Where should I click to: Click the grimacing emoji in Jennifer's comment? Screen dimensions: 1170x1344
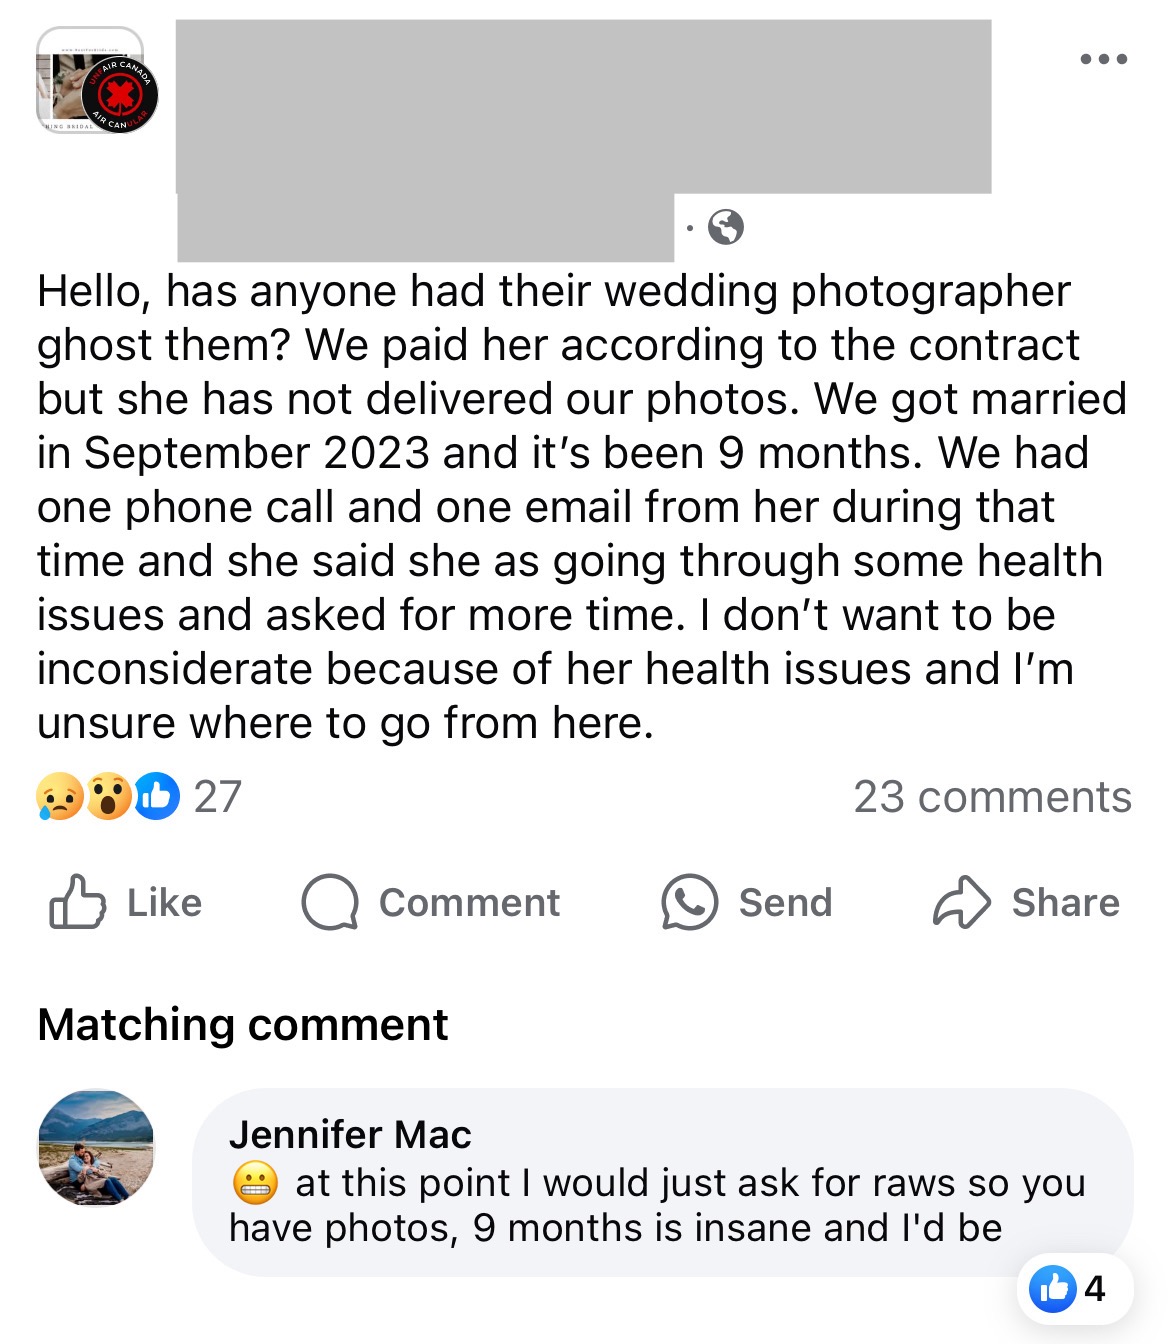[x=257, y=1185]
